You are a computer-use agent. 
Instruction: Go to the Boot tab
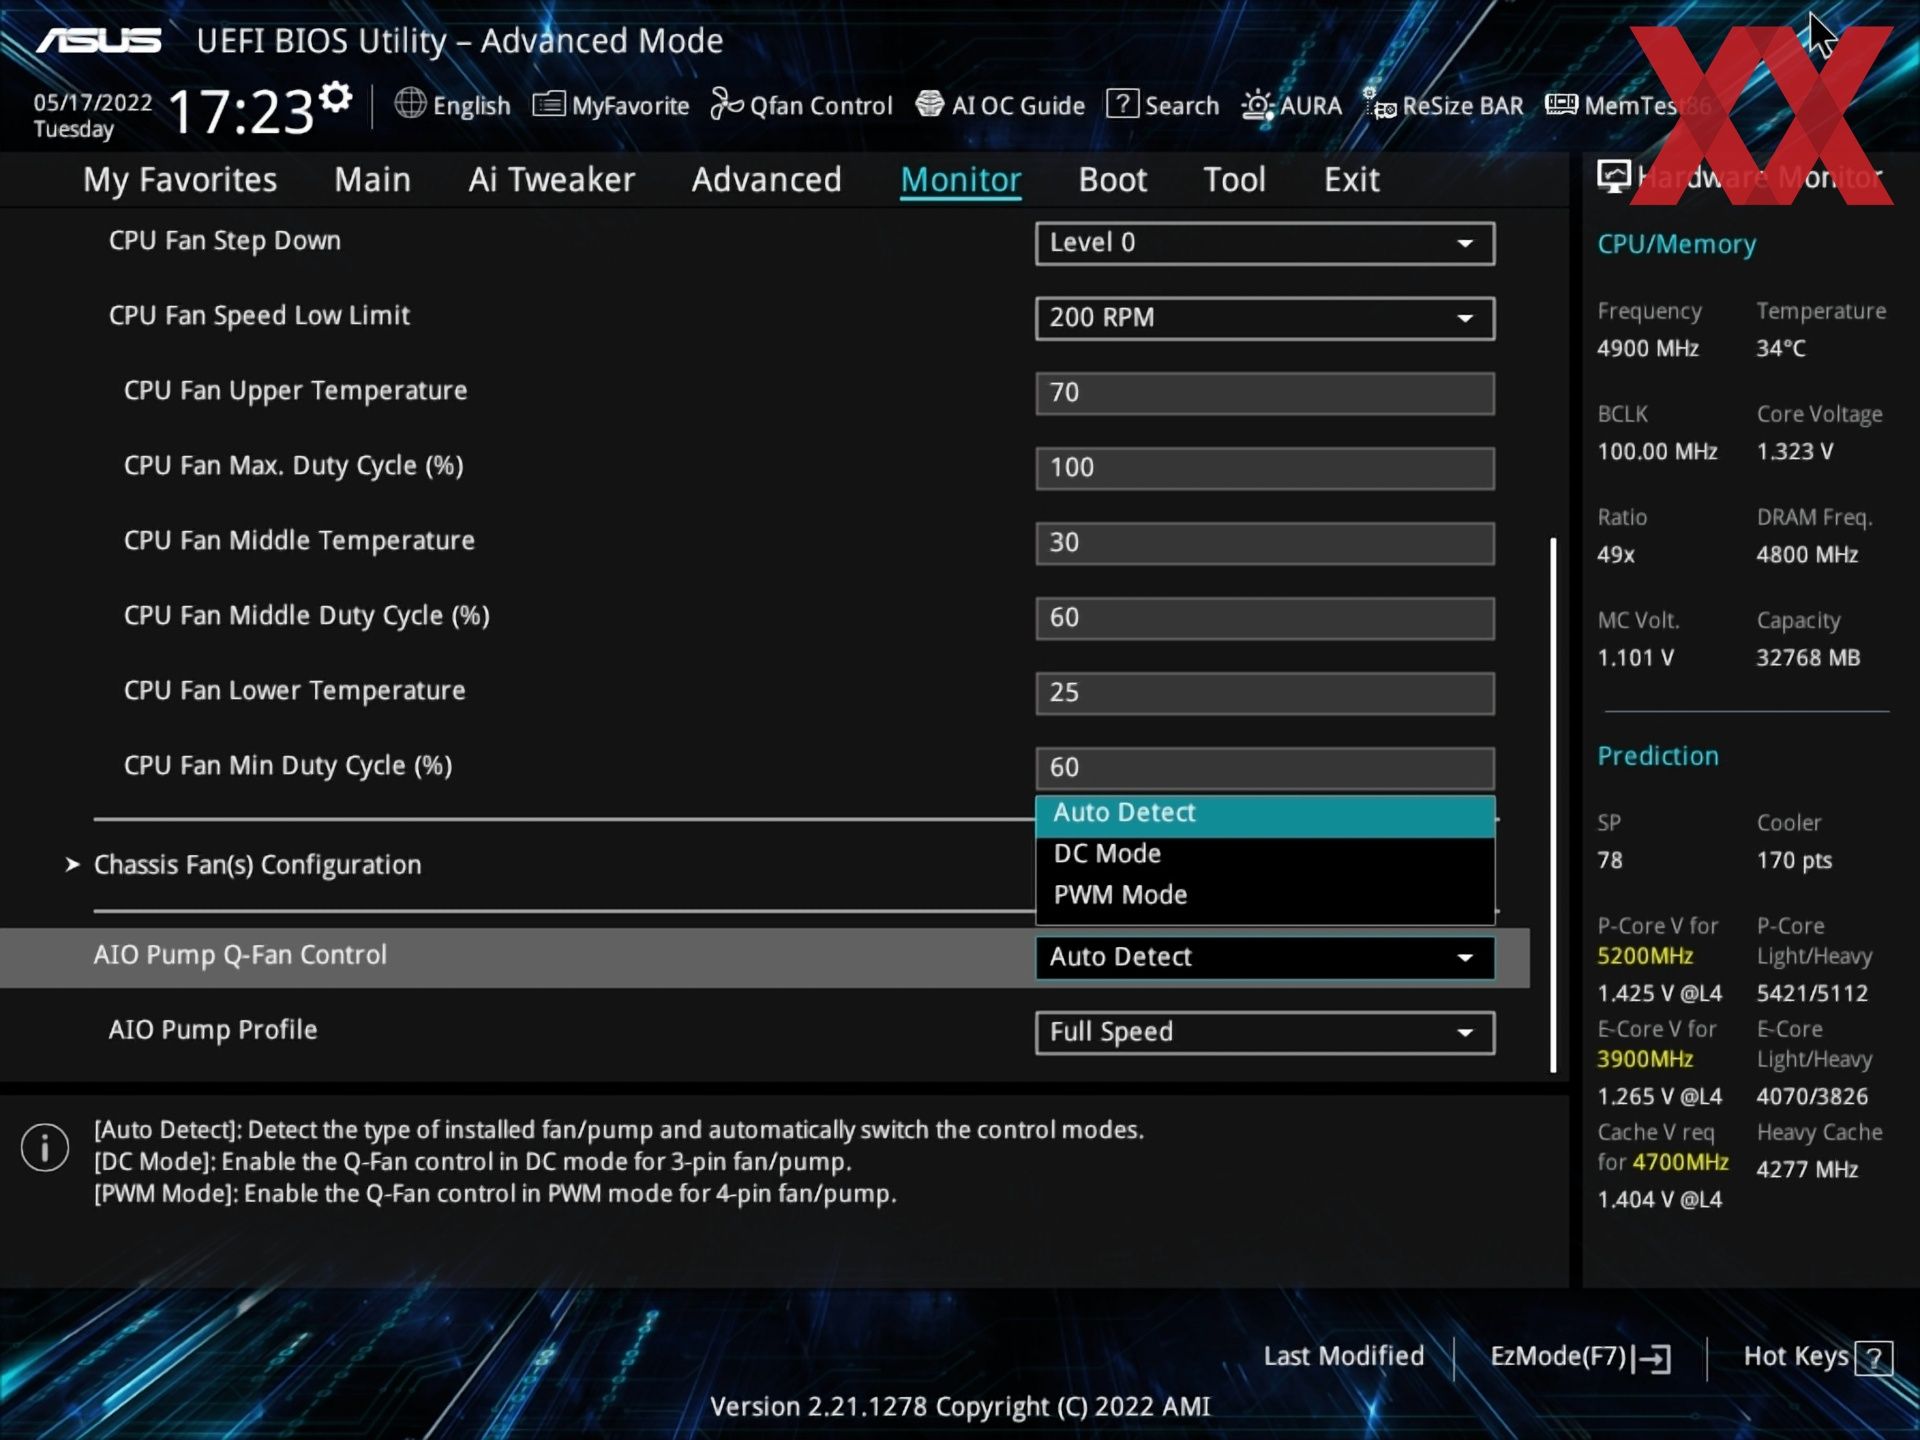point(1112,180)
